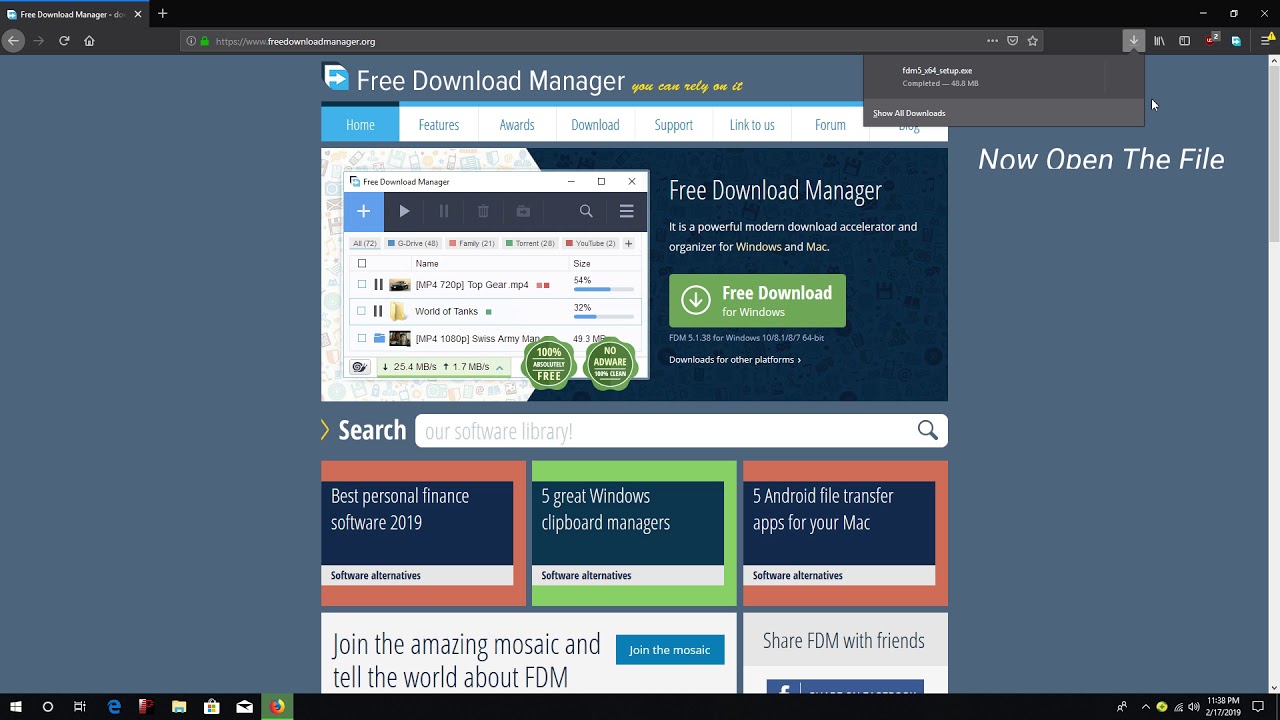The width and height of the screenshot is (1280, 720).
Task: Launch Microsoft Edge from the taskbar
Action: (114, 707)
